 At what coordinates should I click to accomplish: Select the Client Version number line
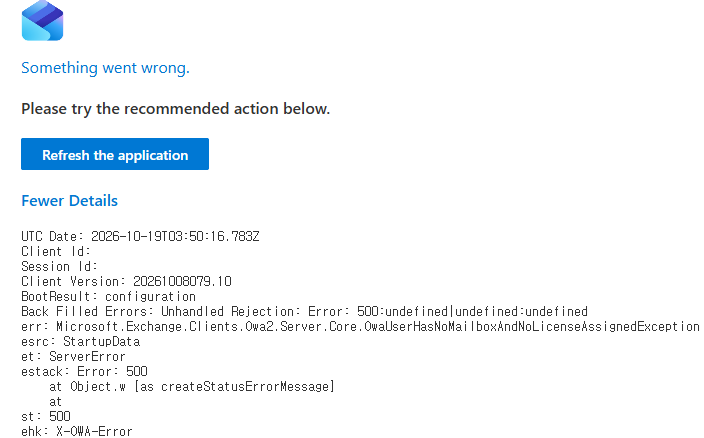126,281
